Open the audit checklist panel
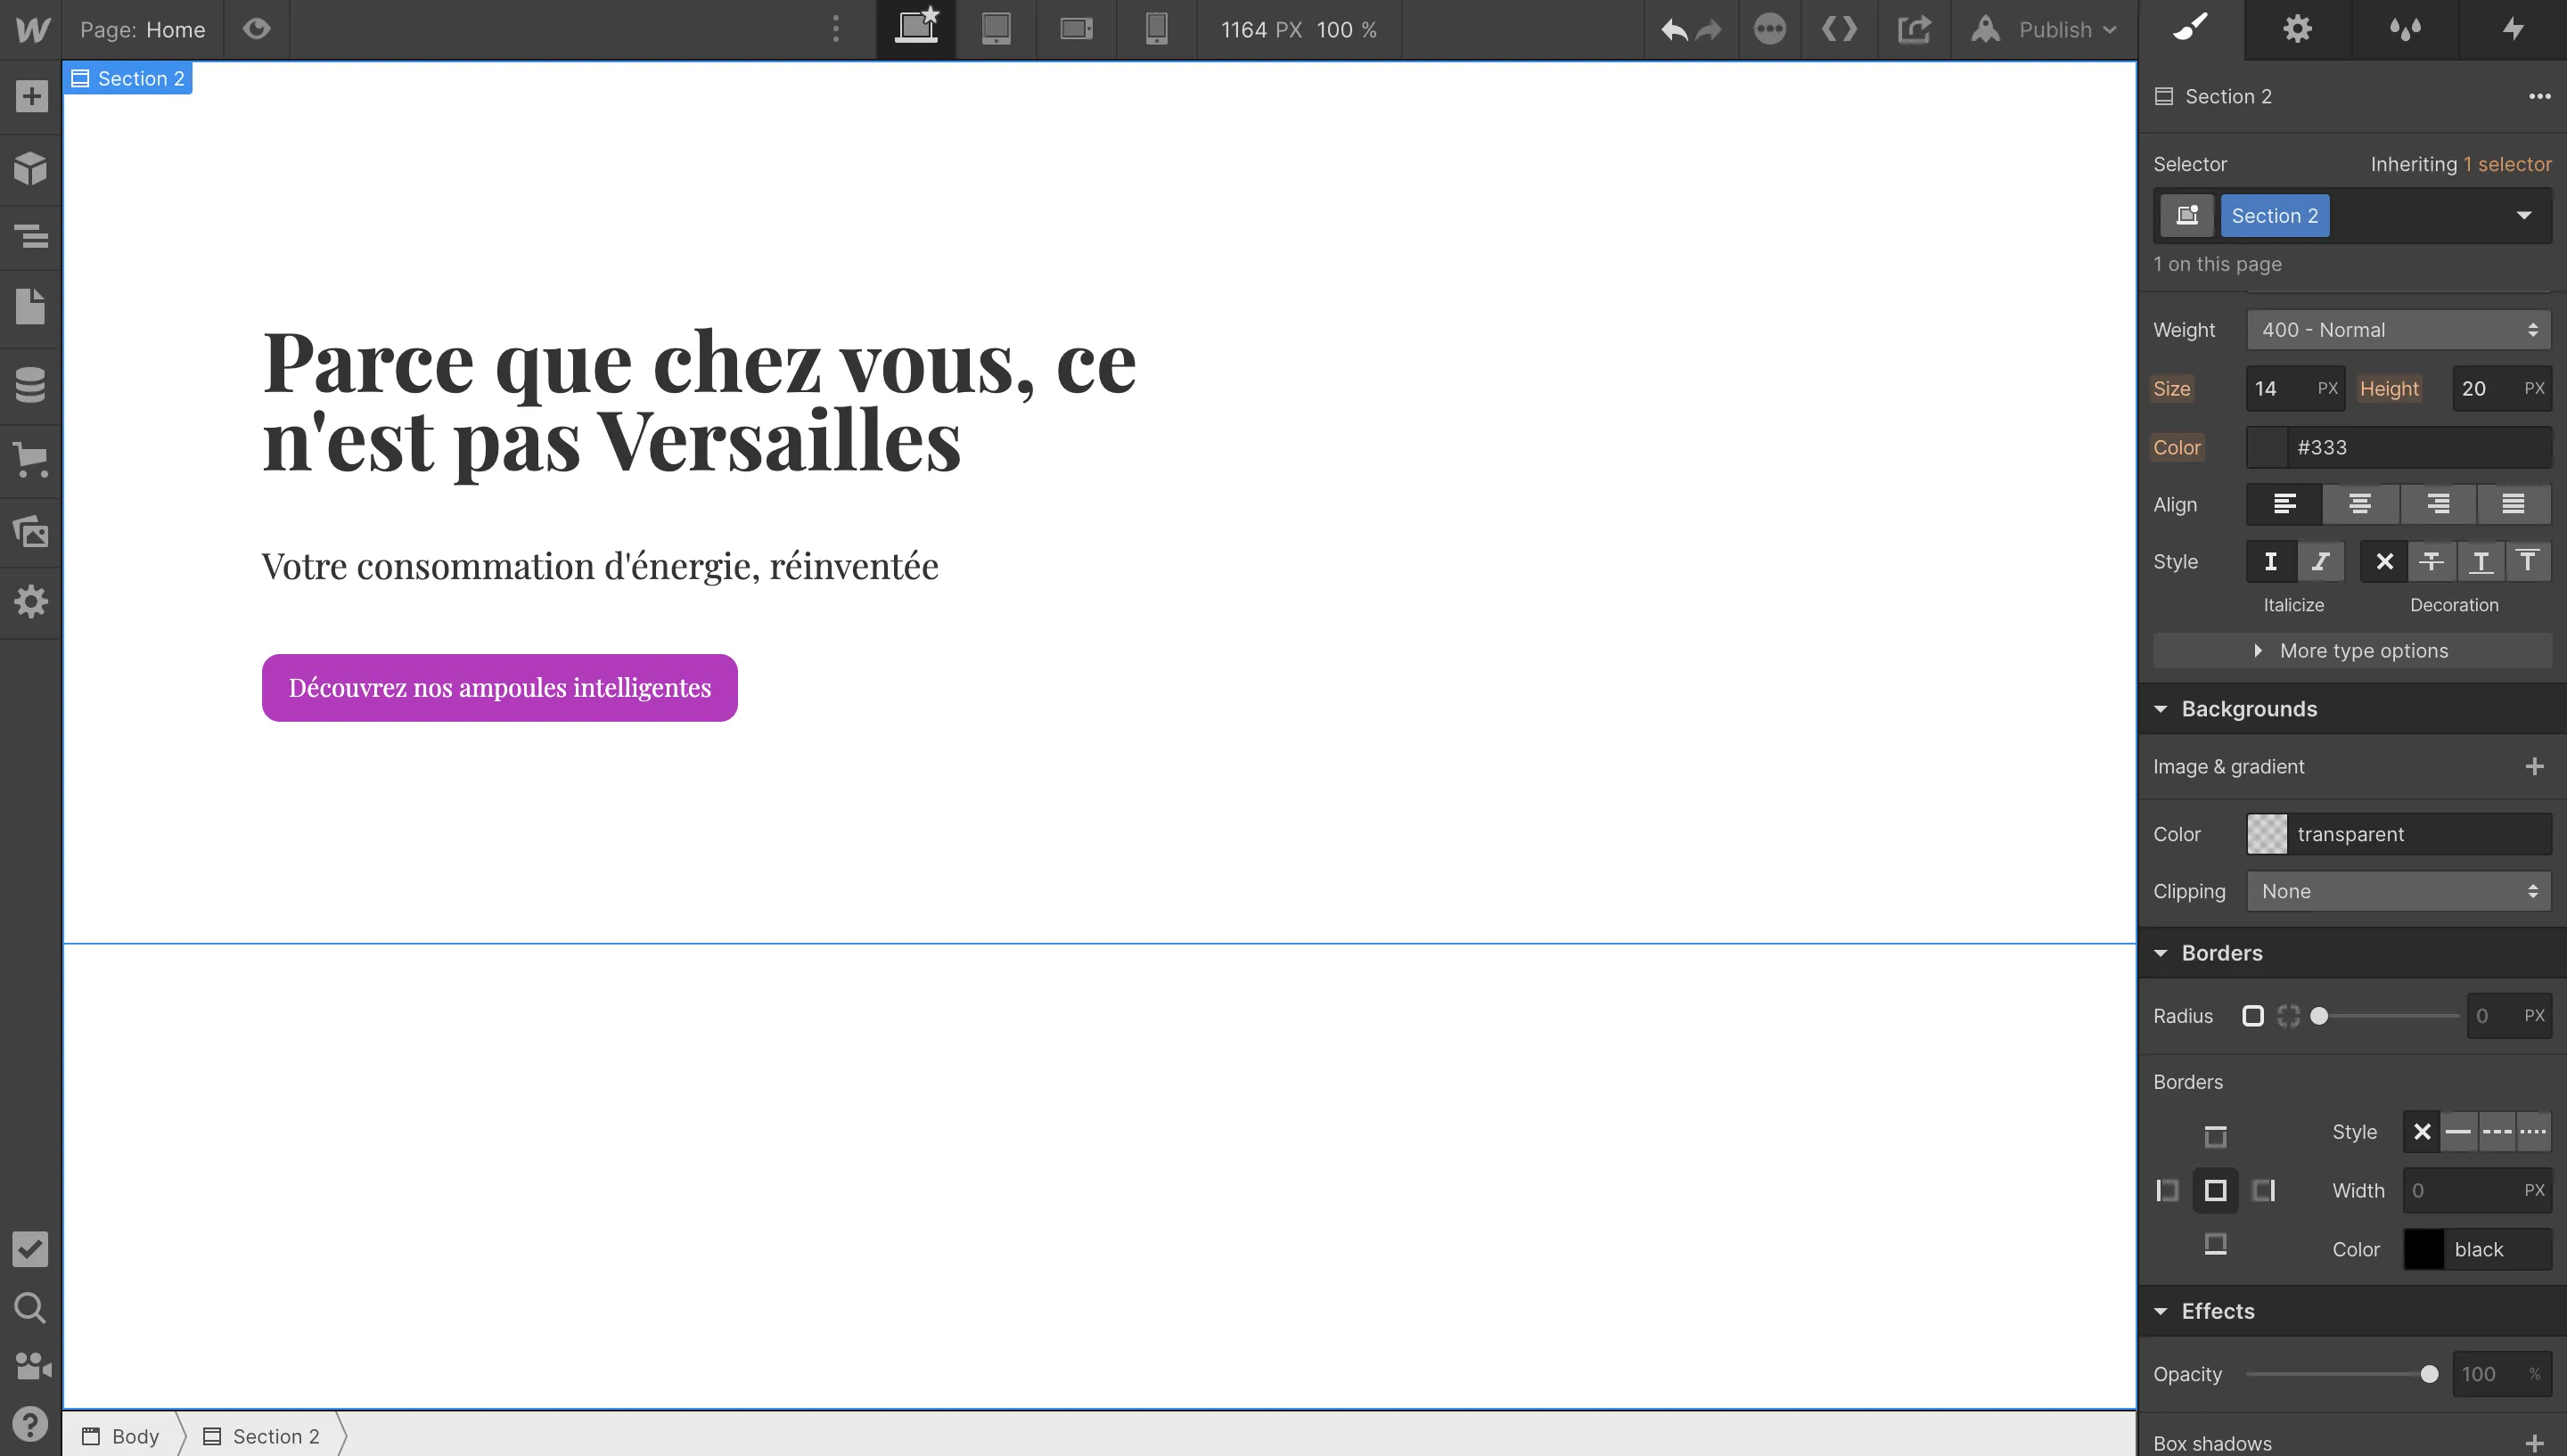This screenshot has height=1456, width=2567. 31,1248
